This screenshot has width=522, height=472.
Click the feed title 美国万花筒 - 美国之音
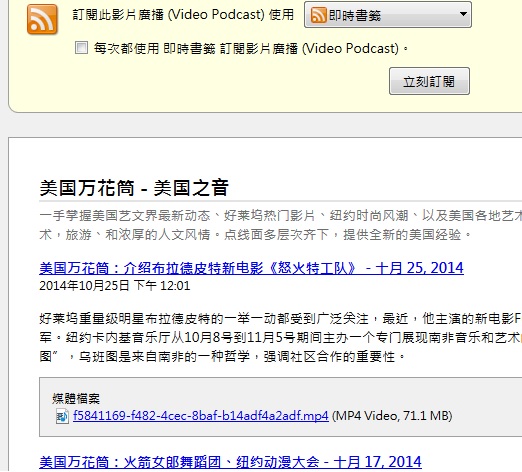[134, 188]
